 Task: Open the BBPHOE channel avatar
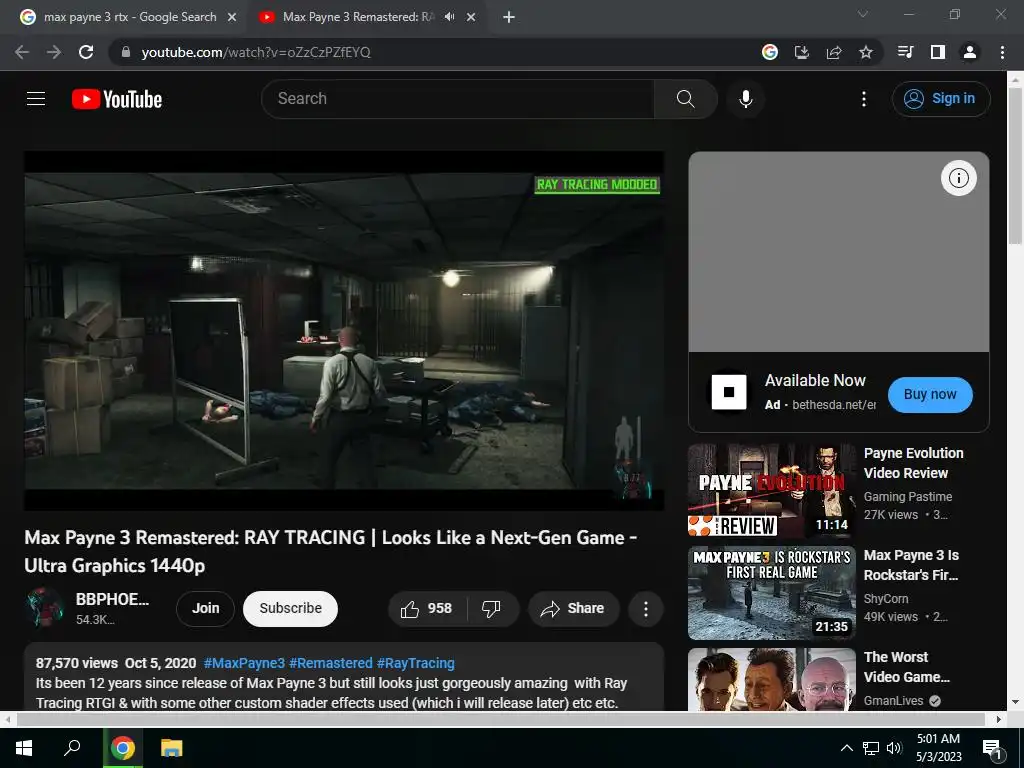point(44,608)
